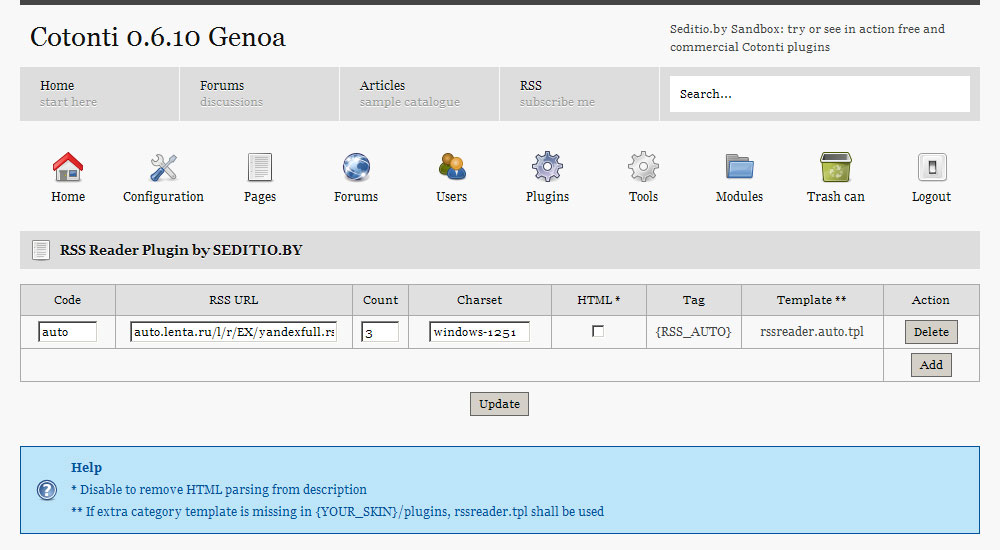Viewport: 1000px width, 550px height.
Task: Toggle the HTML checkbox for auto feed
Action: pyautogui.click(x=598, y=331)
